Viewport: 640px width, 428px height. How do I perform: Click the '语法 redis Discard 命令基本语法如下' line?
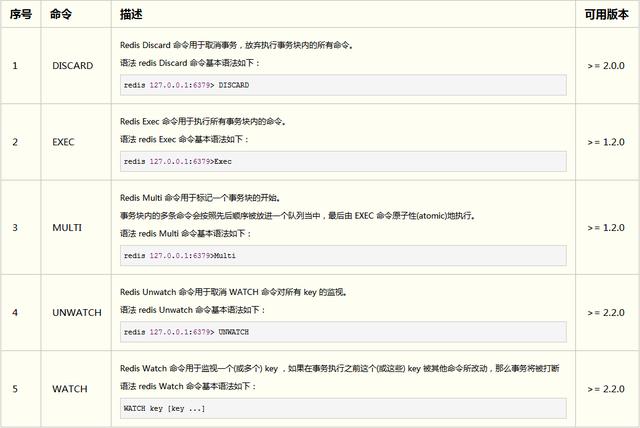(x=189, y=63)
